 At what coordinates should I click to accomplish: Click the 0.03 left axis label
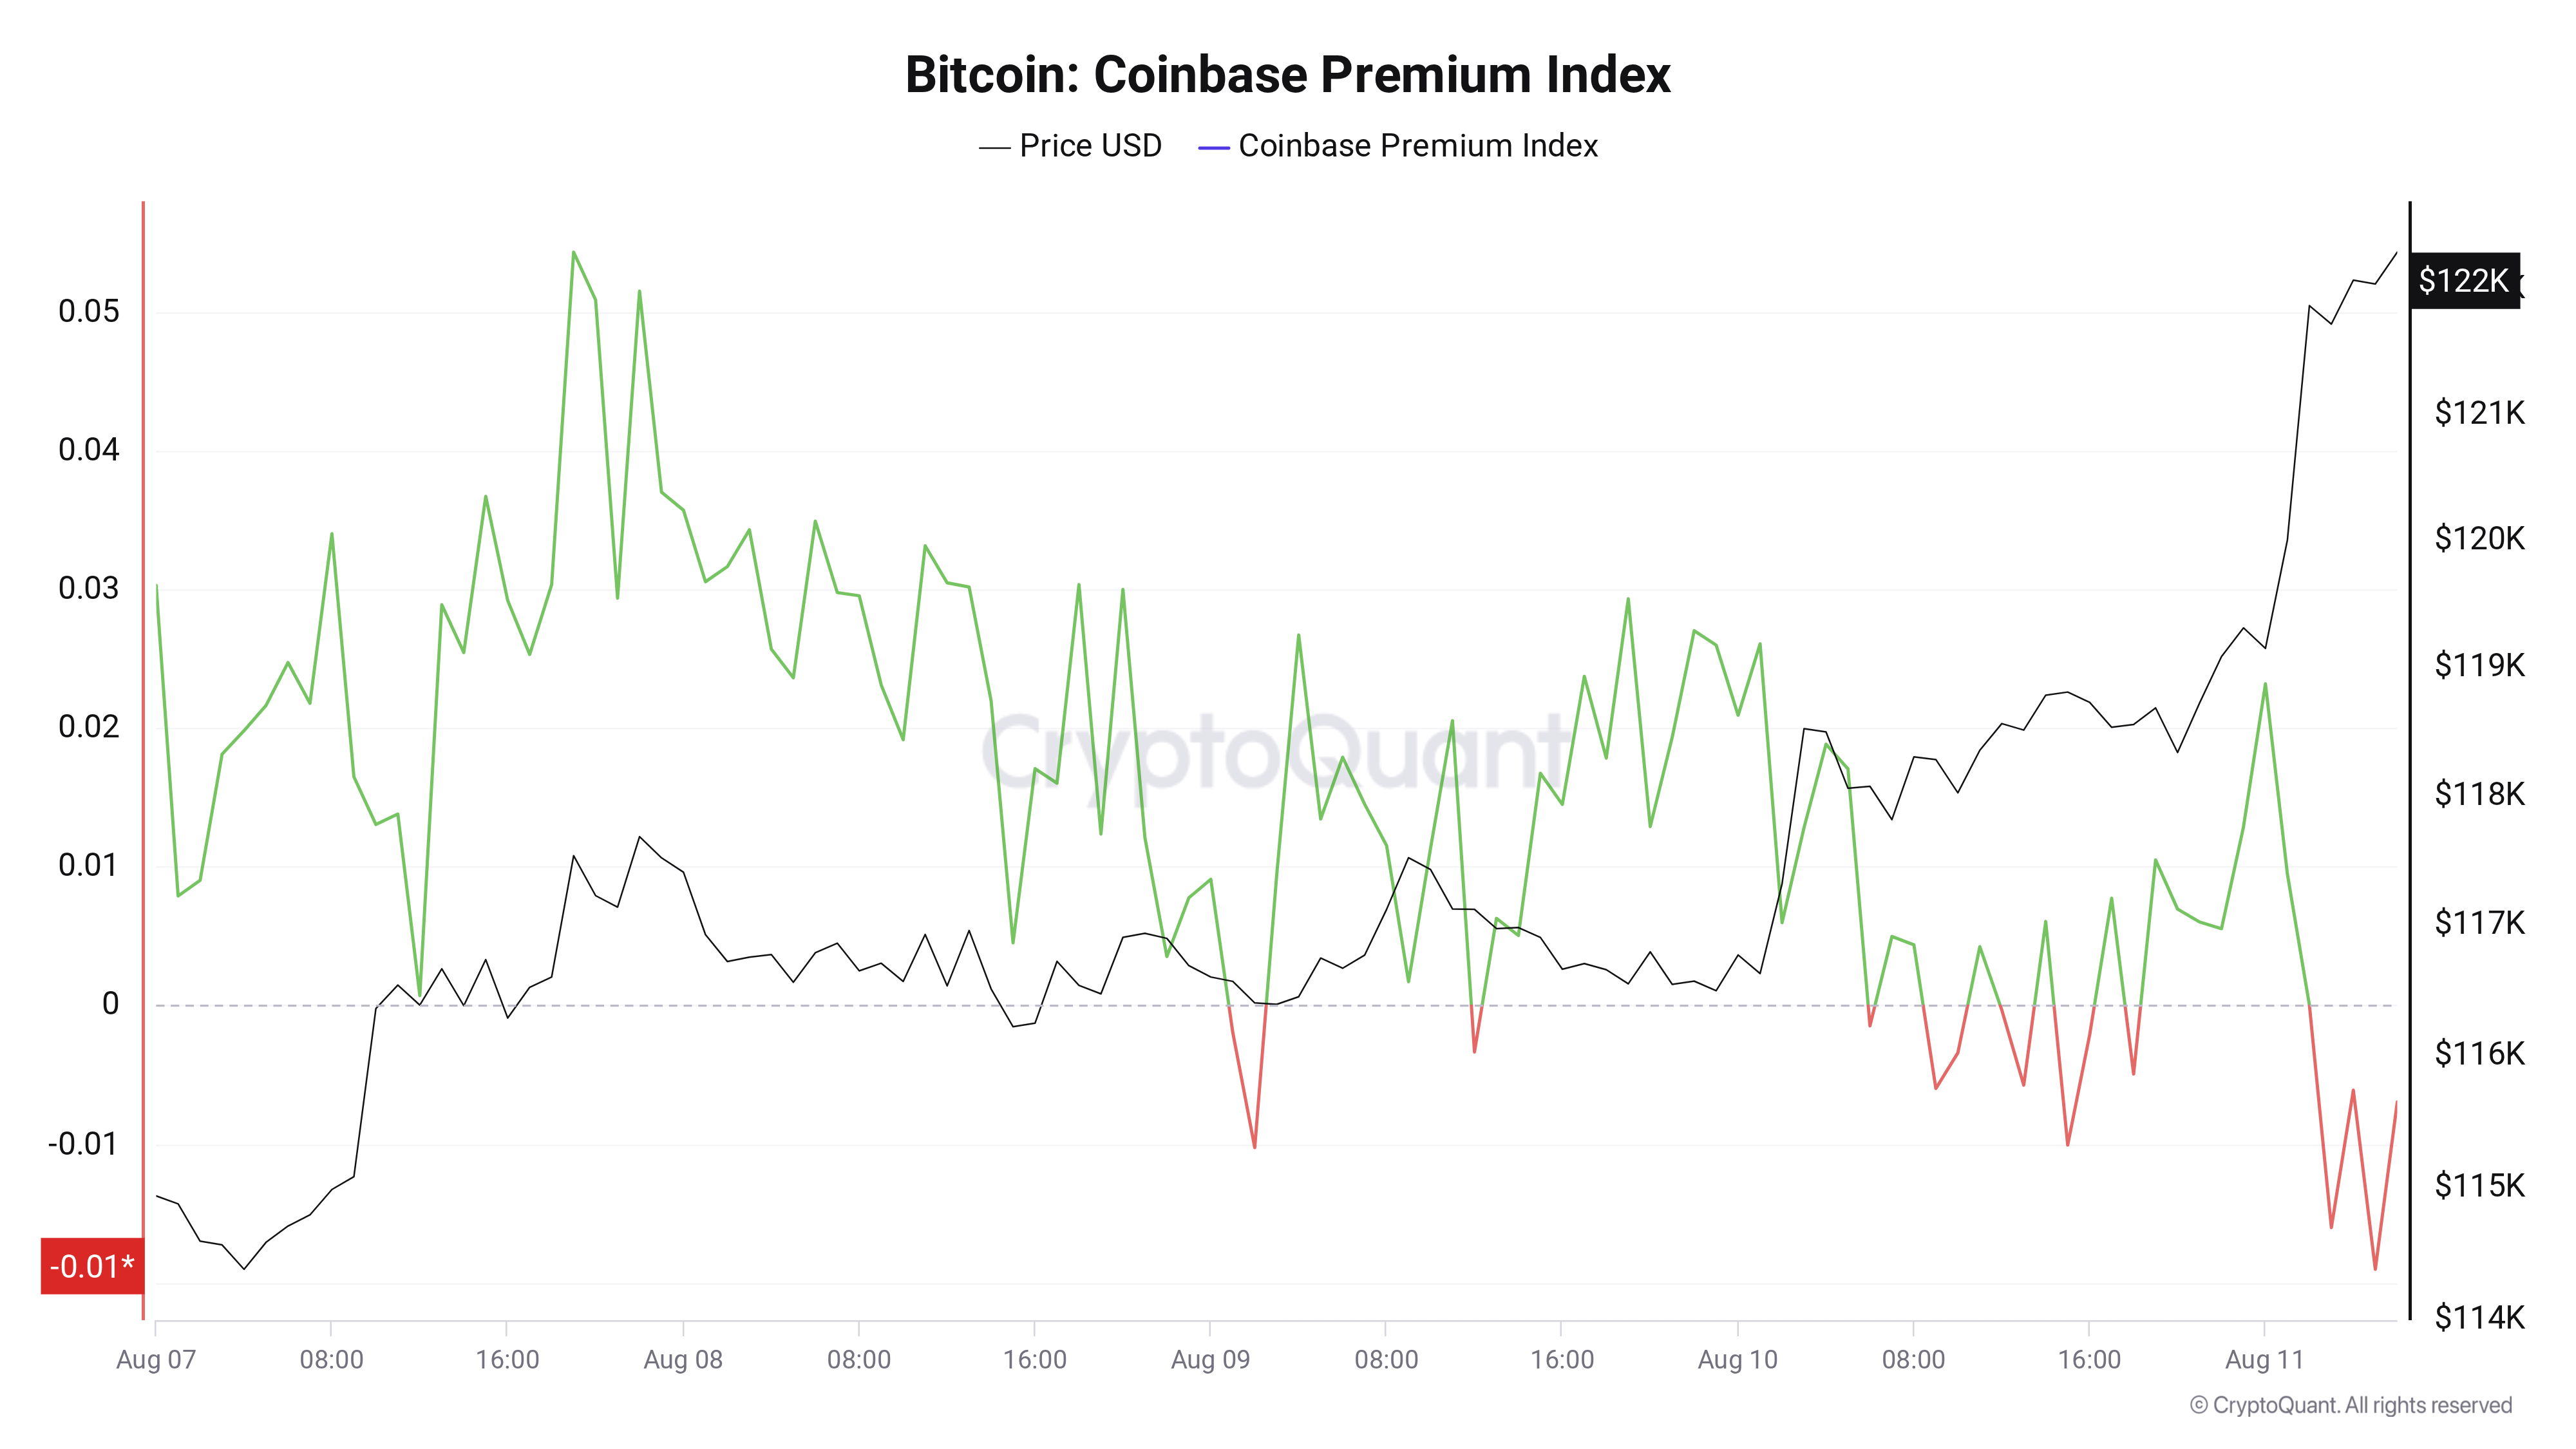(88, 588)
